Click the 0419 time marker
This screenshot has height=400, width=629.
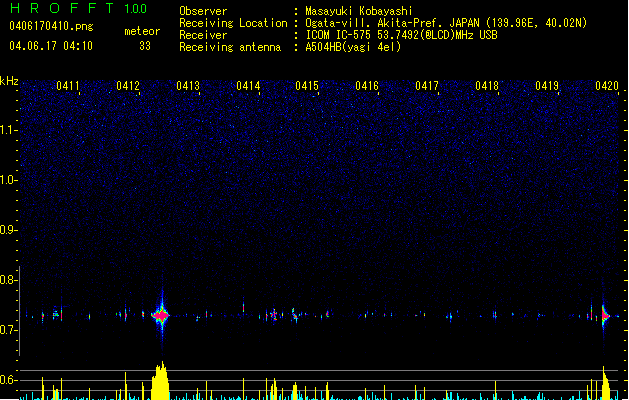[x=547, y=86]
